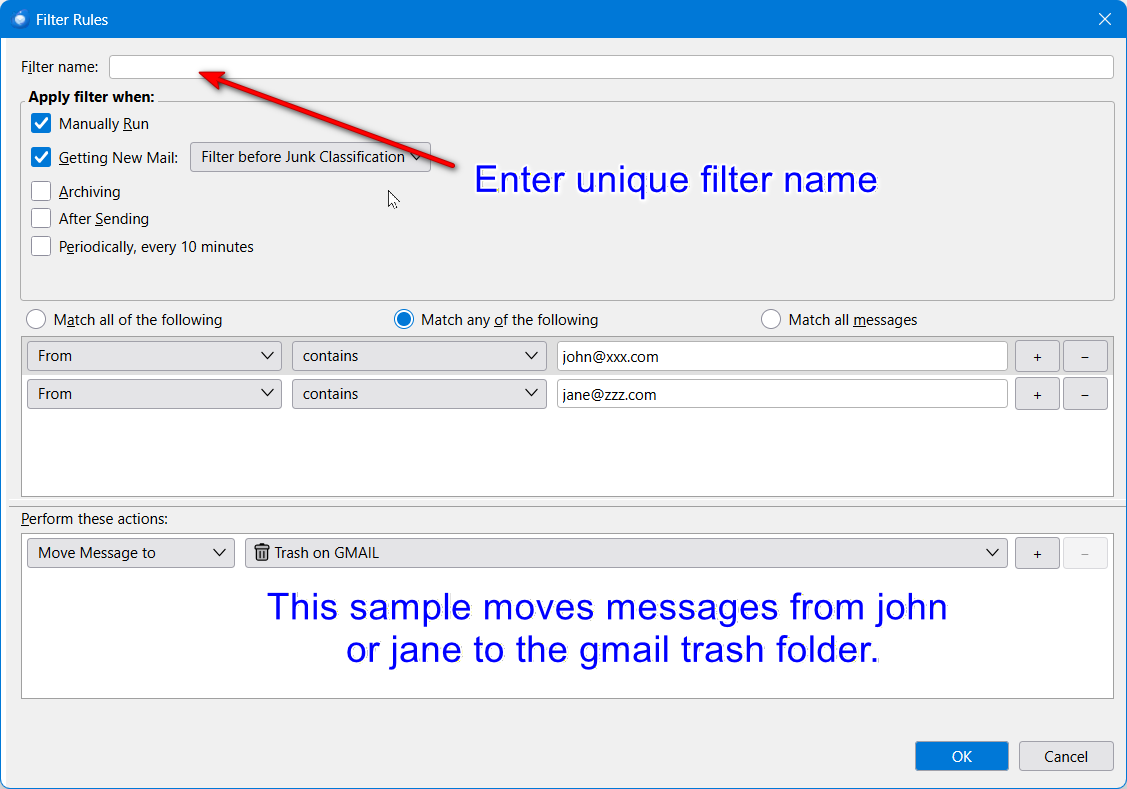The height and width of the screenshot is (789, 1127).
Task: Open the Trash on GMAIL folder dropdown
Action: tap(626, 553)
